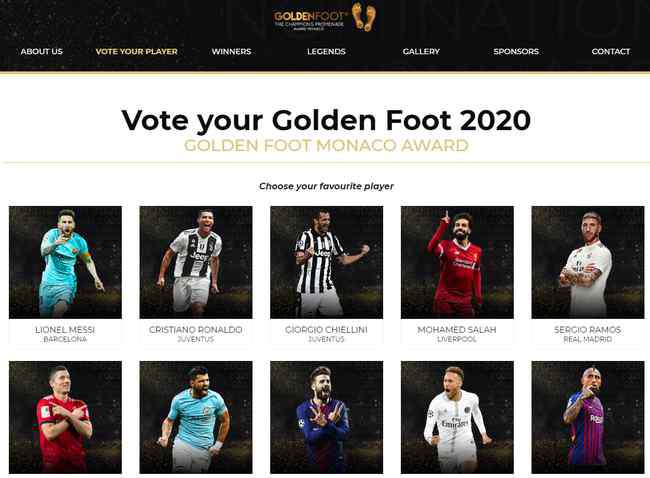Click the Lionel Messi name label
The image size is (650, 478).
coord(65,330)
